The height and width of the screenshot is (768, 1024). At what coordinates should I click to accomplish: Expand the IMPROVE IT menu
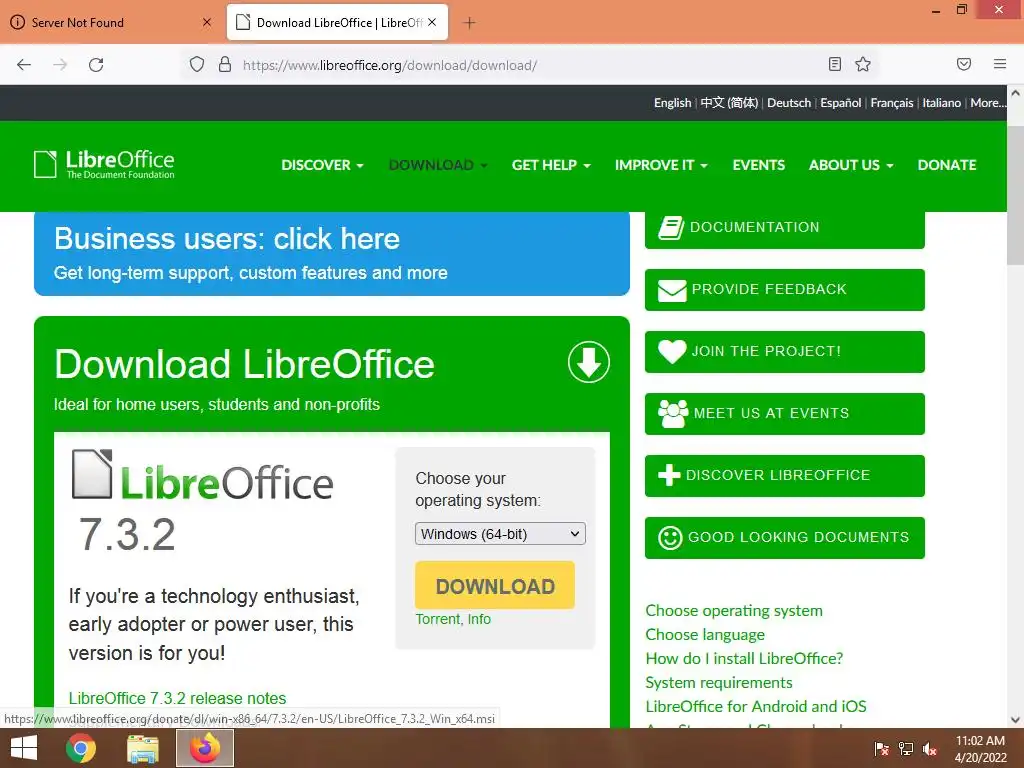click(661, 165)
